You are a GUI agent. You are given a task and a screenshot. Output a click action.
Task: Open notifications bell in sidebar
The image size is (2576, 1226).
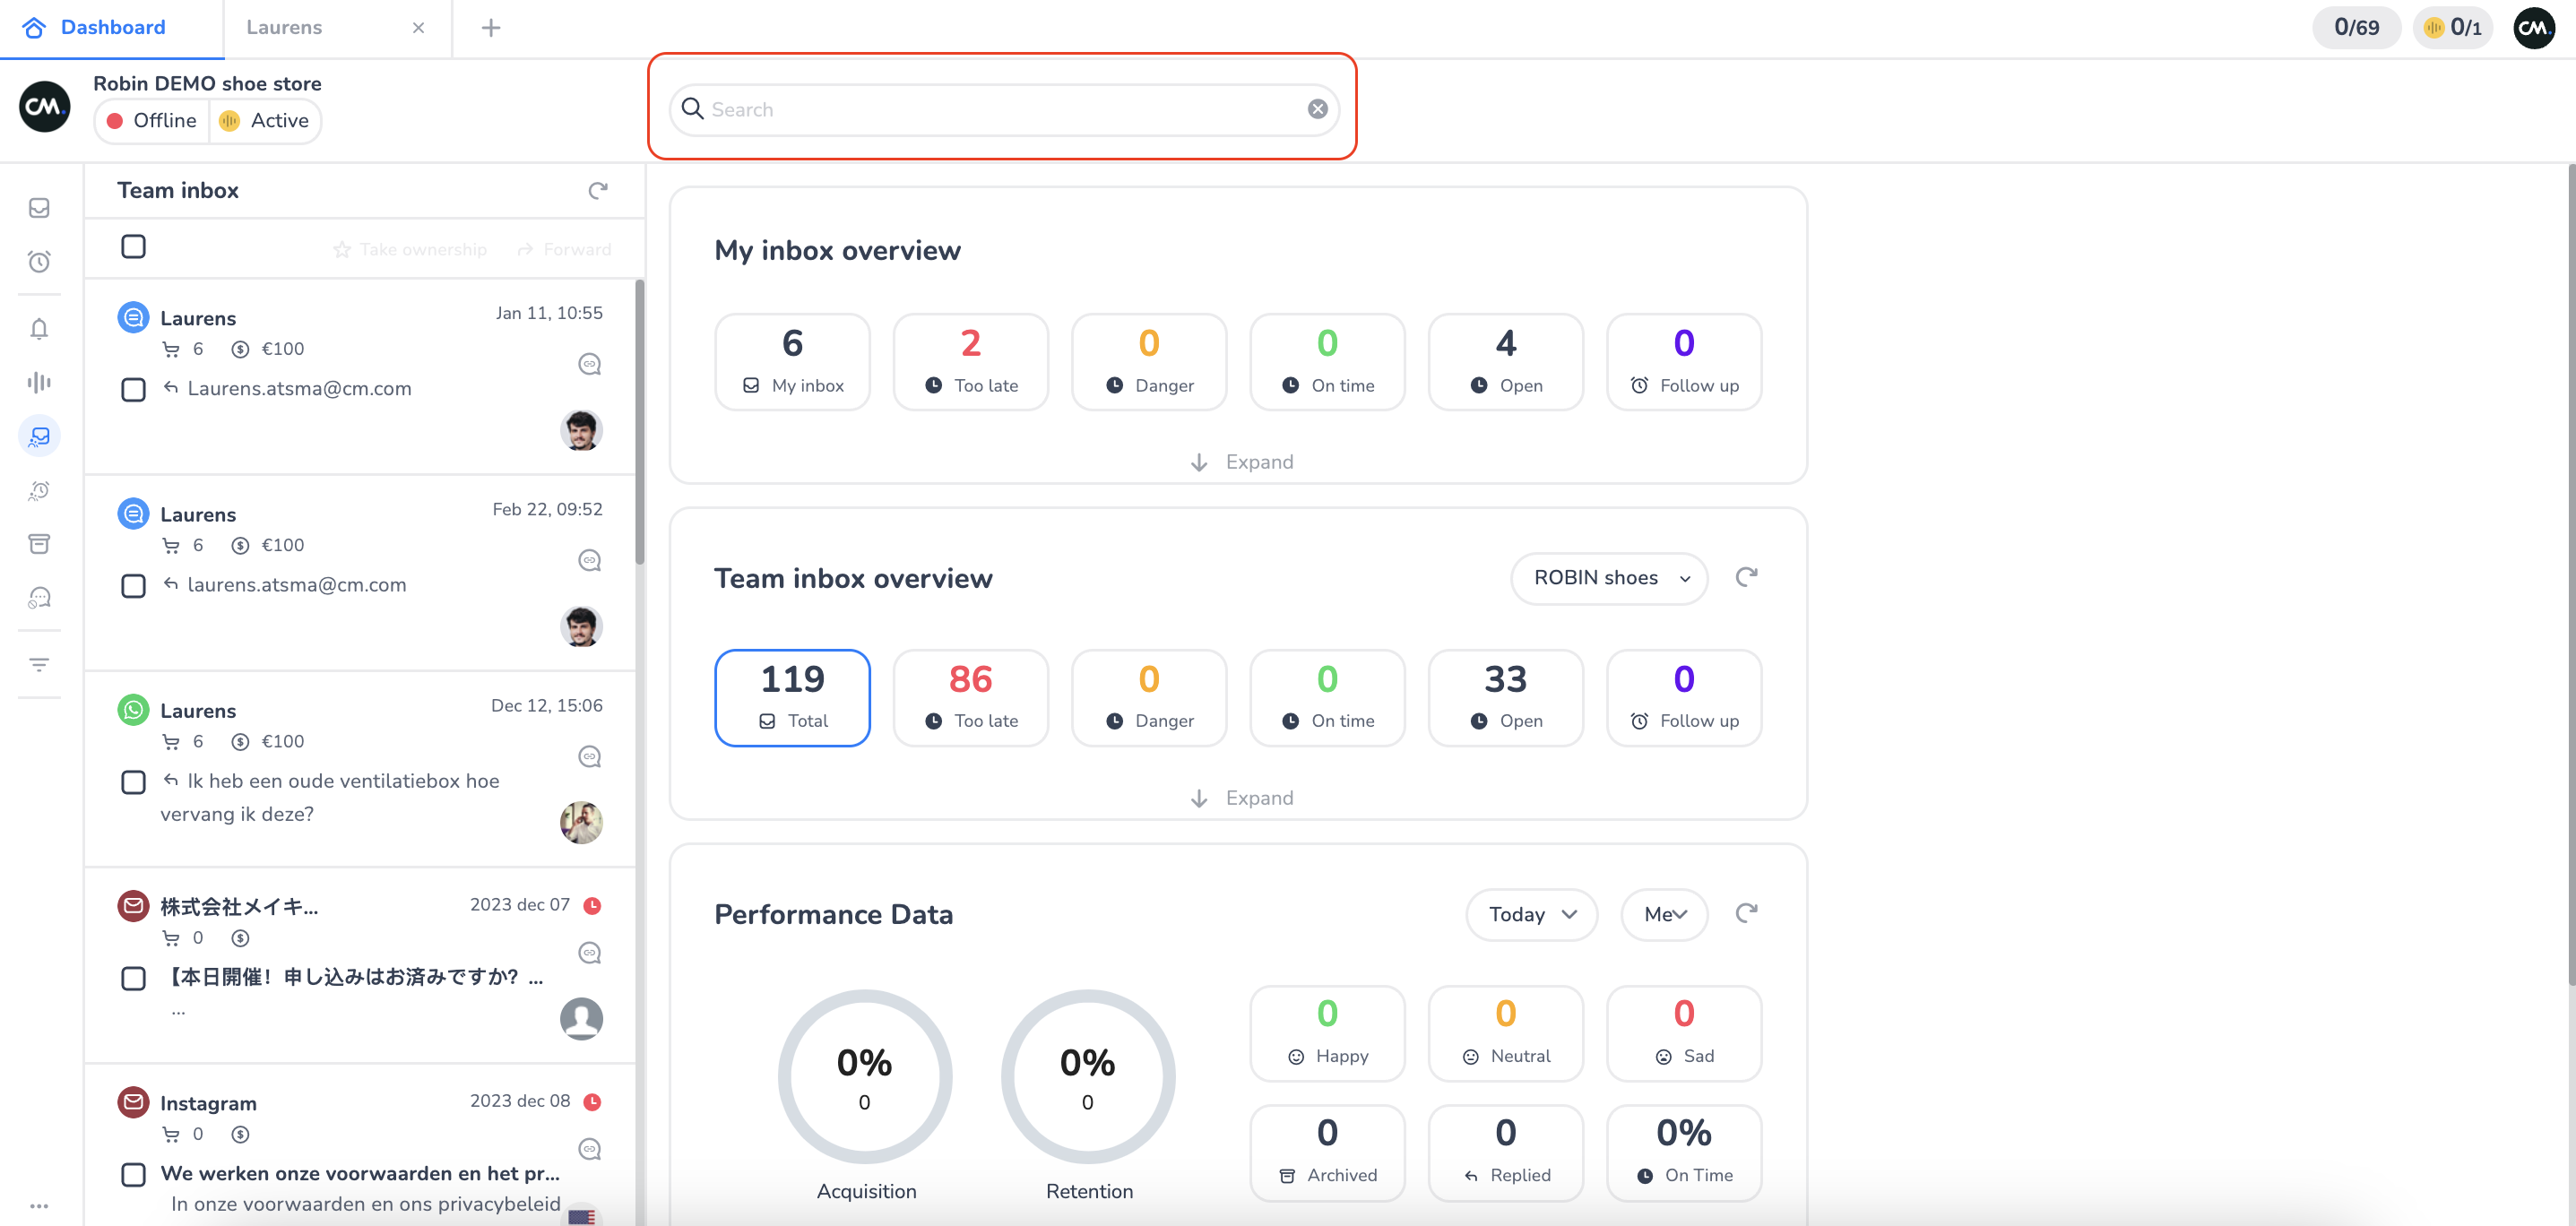pyautogui.click(x=39, y=329)
